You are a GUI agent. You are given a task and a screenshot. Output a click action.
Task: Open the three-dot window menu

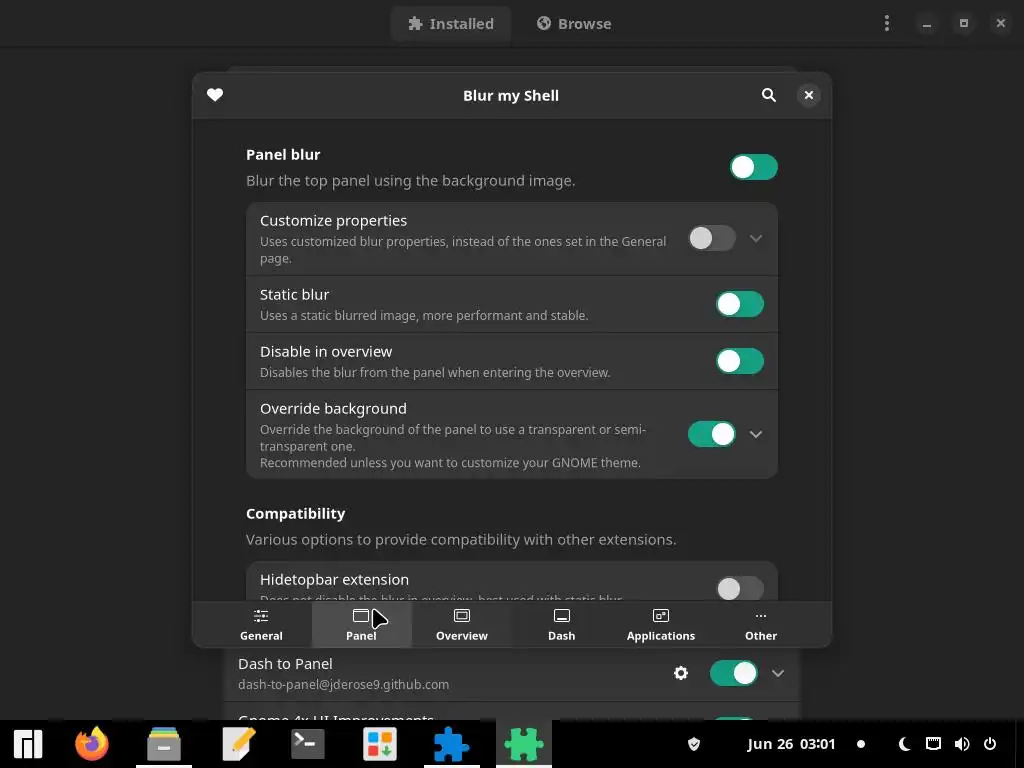pyautogui.click(x=886, y=24)
